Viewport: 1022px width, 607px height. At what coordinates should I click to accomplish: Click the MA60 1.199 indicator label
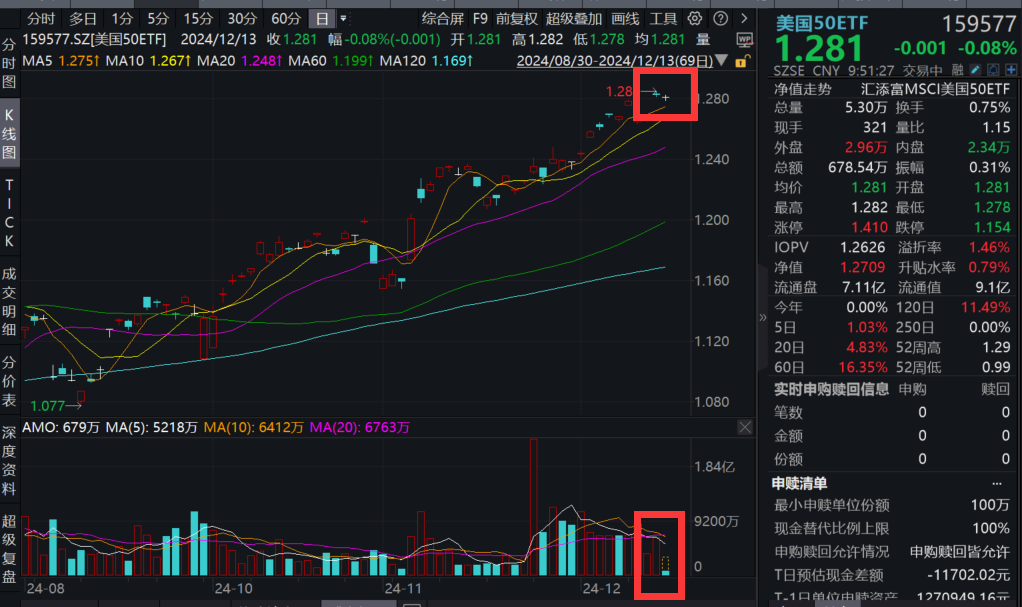pyautogui.click(x=330, y=61)
